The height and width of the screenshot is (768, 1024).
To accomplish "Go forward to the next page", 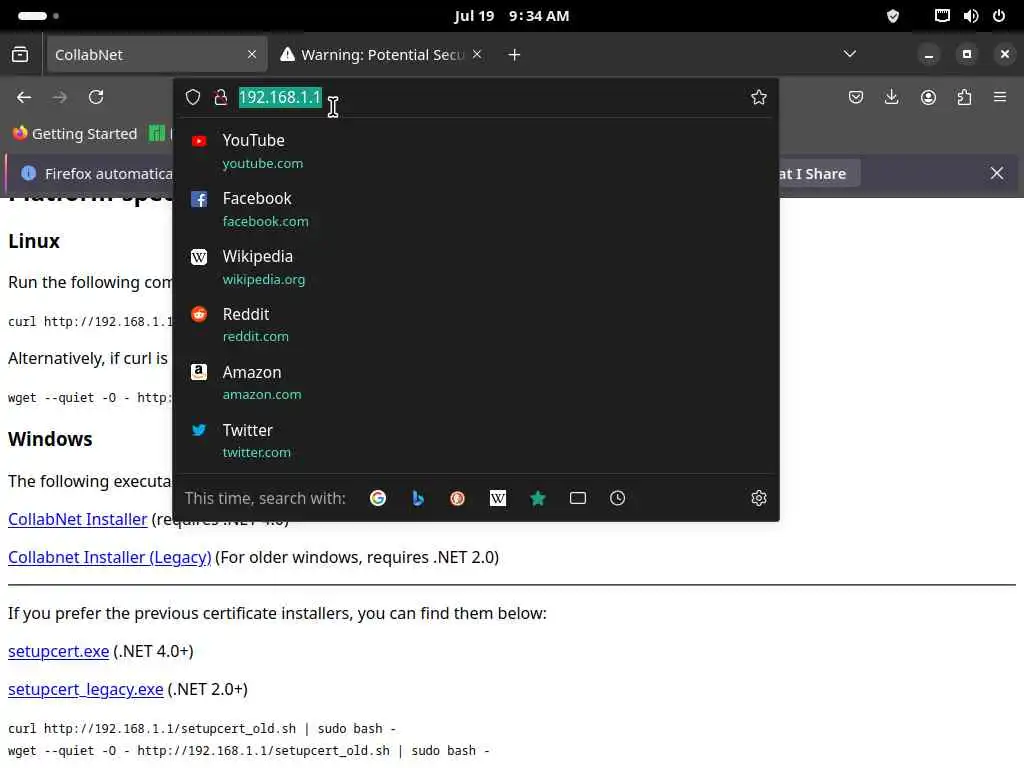I will (60, 97).
